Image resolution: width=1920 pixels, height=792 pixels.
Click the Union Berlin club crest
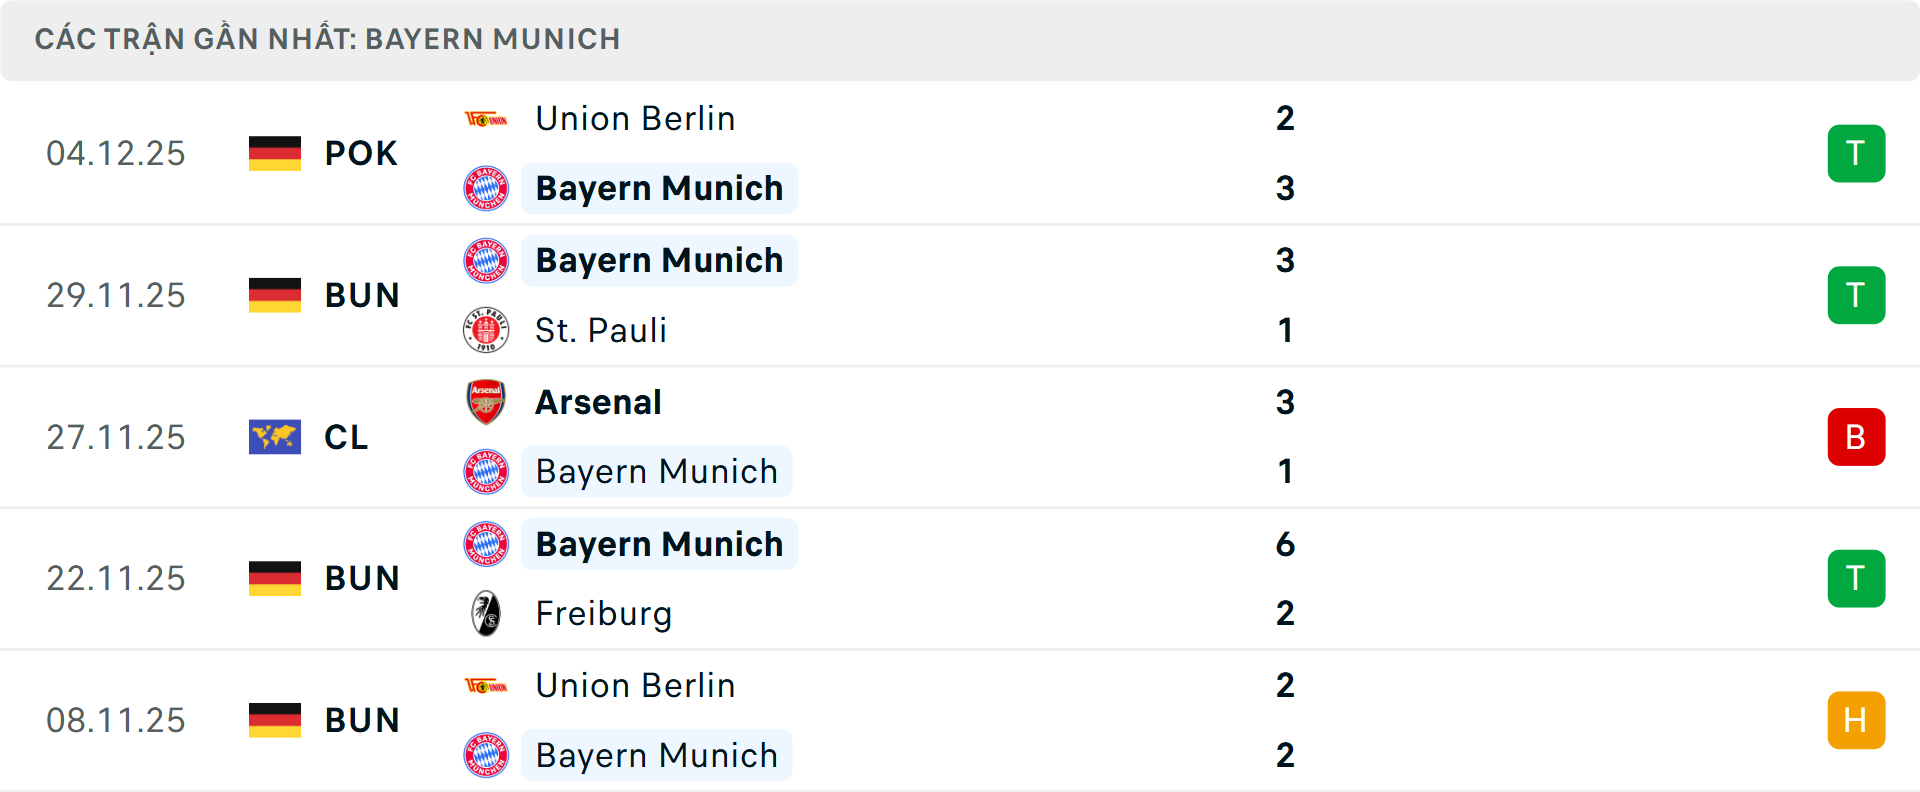487,117
